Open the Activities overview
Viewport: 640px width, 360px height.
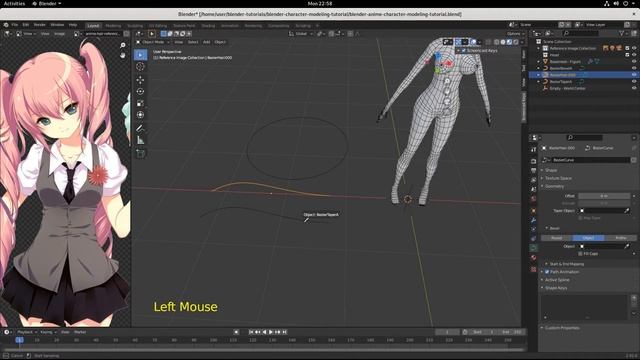[x=14, y=3]
